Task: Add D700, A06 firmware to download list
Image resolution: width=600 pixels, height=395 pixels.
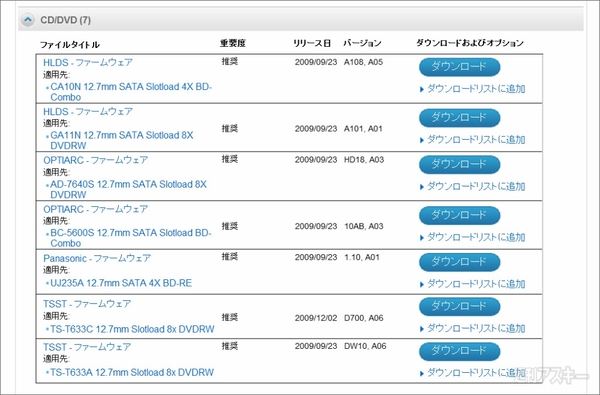Action: pyautogui.click(x=473, y=329)
